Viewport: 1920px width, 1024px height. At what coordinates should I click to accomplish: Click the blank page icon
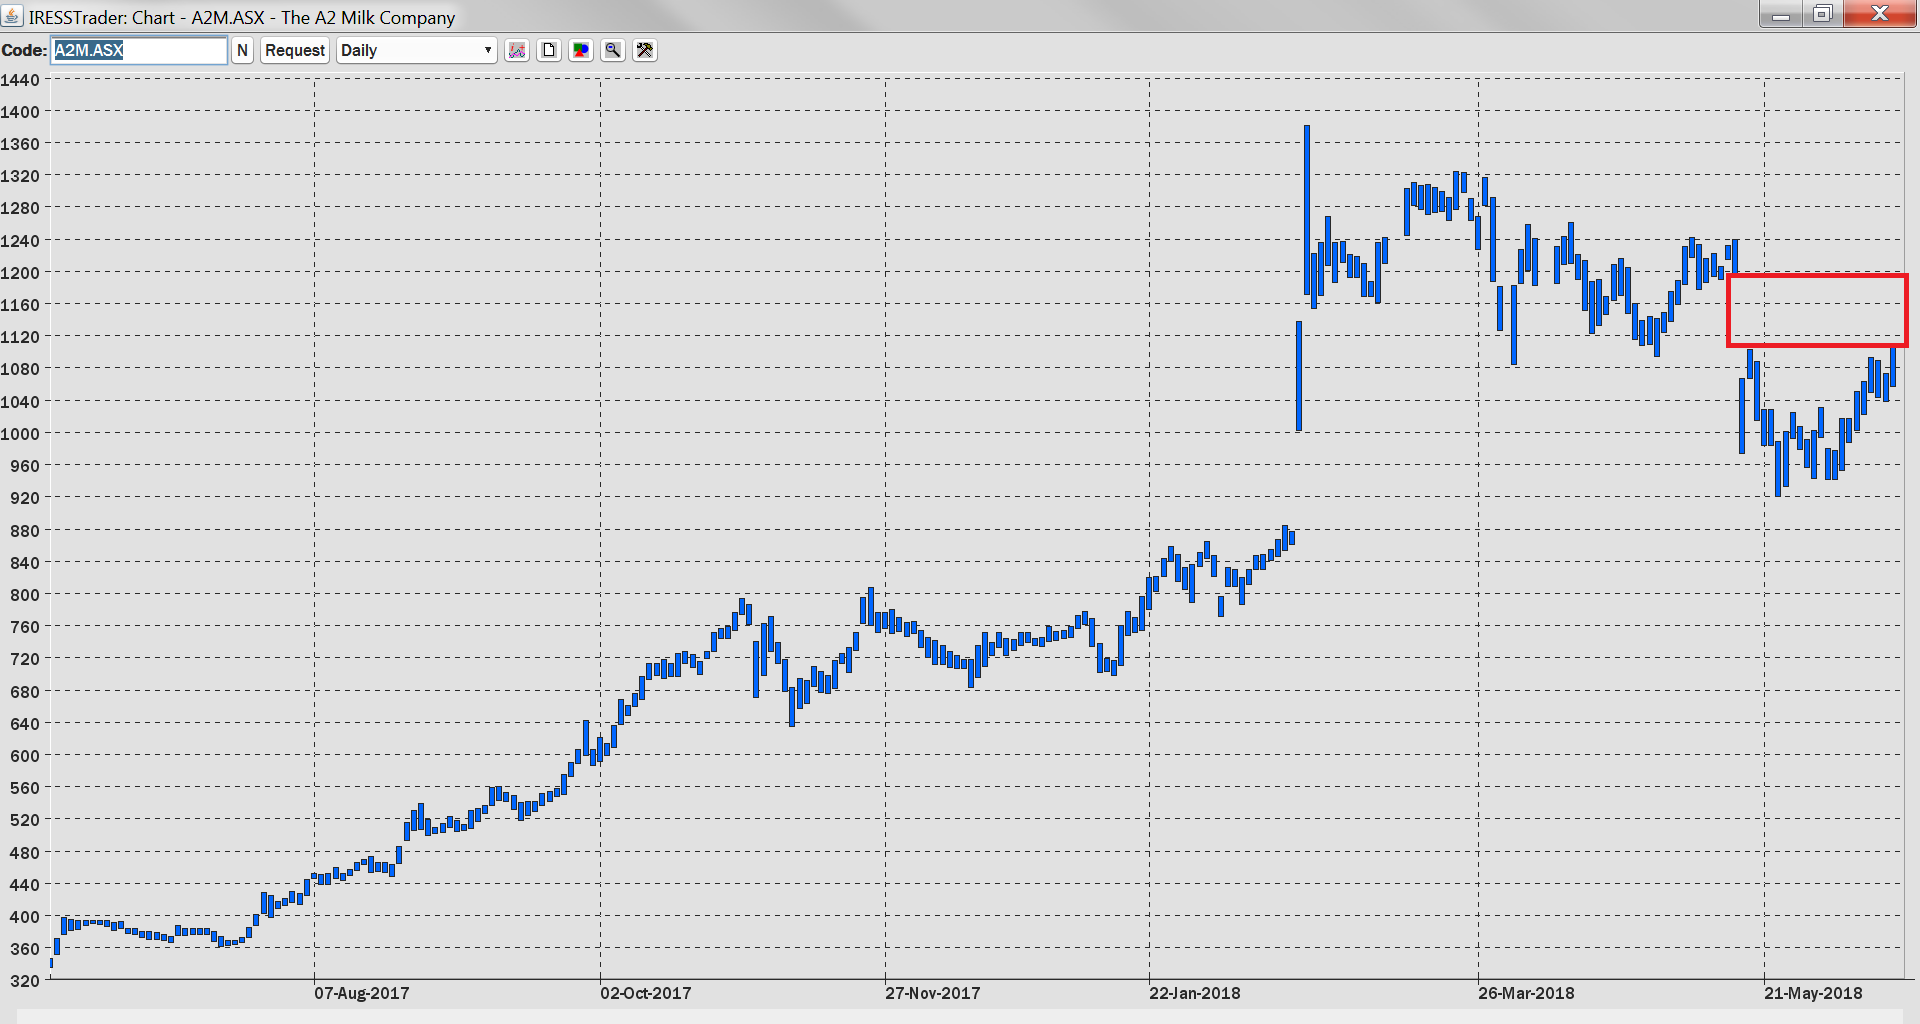[x=549, y=50]
